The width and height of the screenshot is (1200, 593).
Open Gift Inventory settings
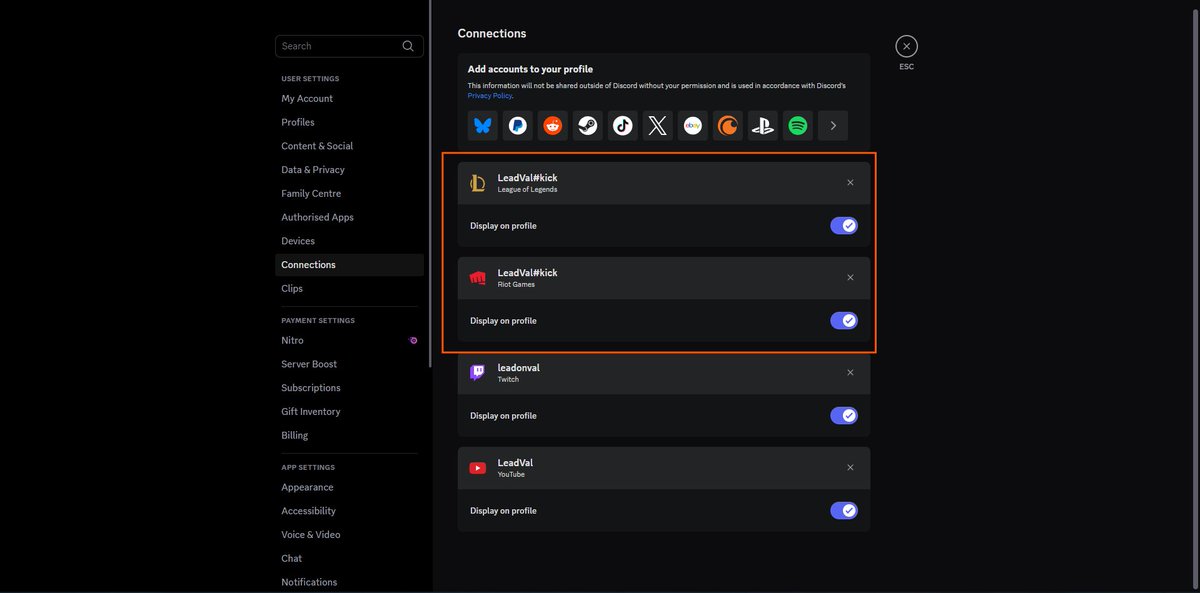pyautogui.click(x=349, y=412)
